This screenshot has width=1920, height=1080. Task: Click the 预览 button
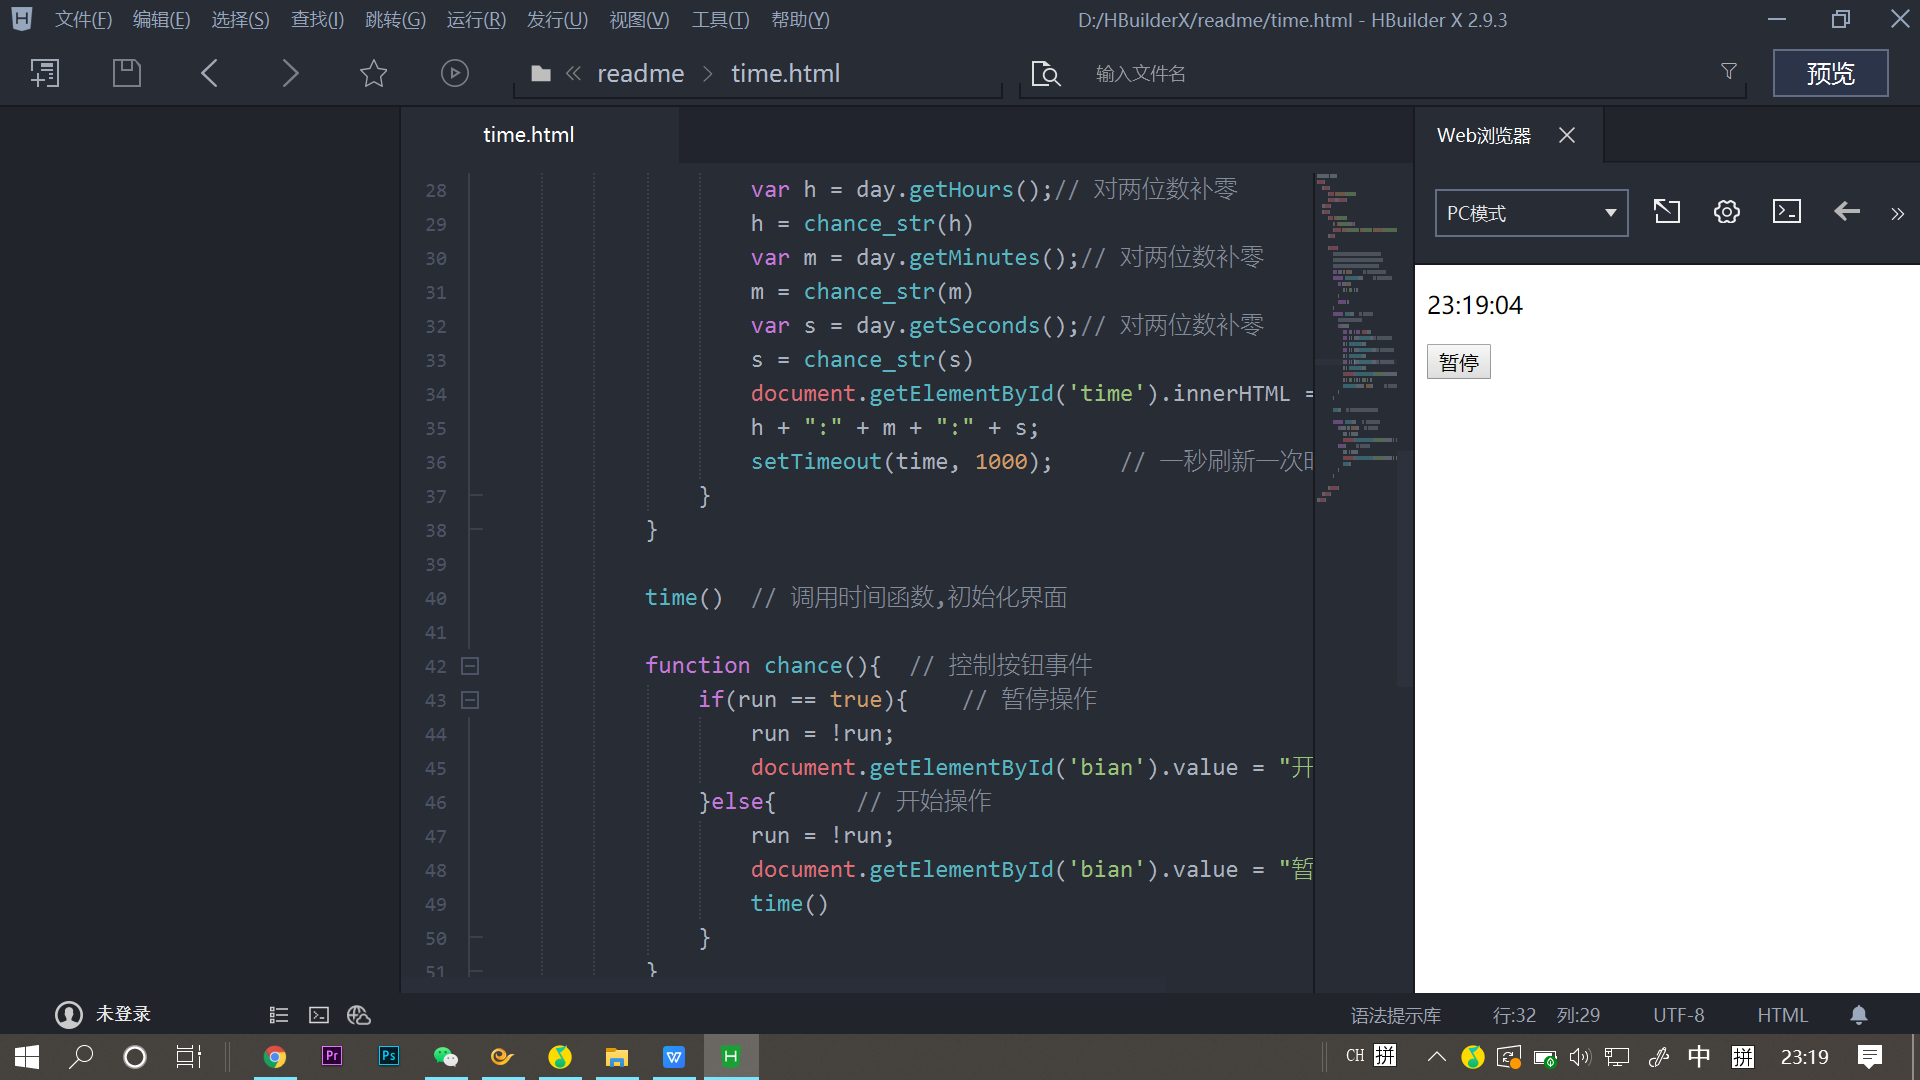click(1830, 73)
